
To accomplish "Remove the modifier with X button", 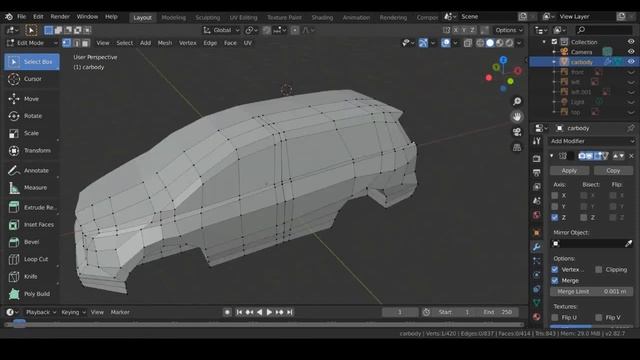I will [631, 156].
